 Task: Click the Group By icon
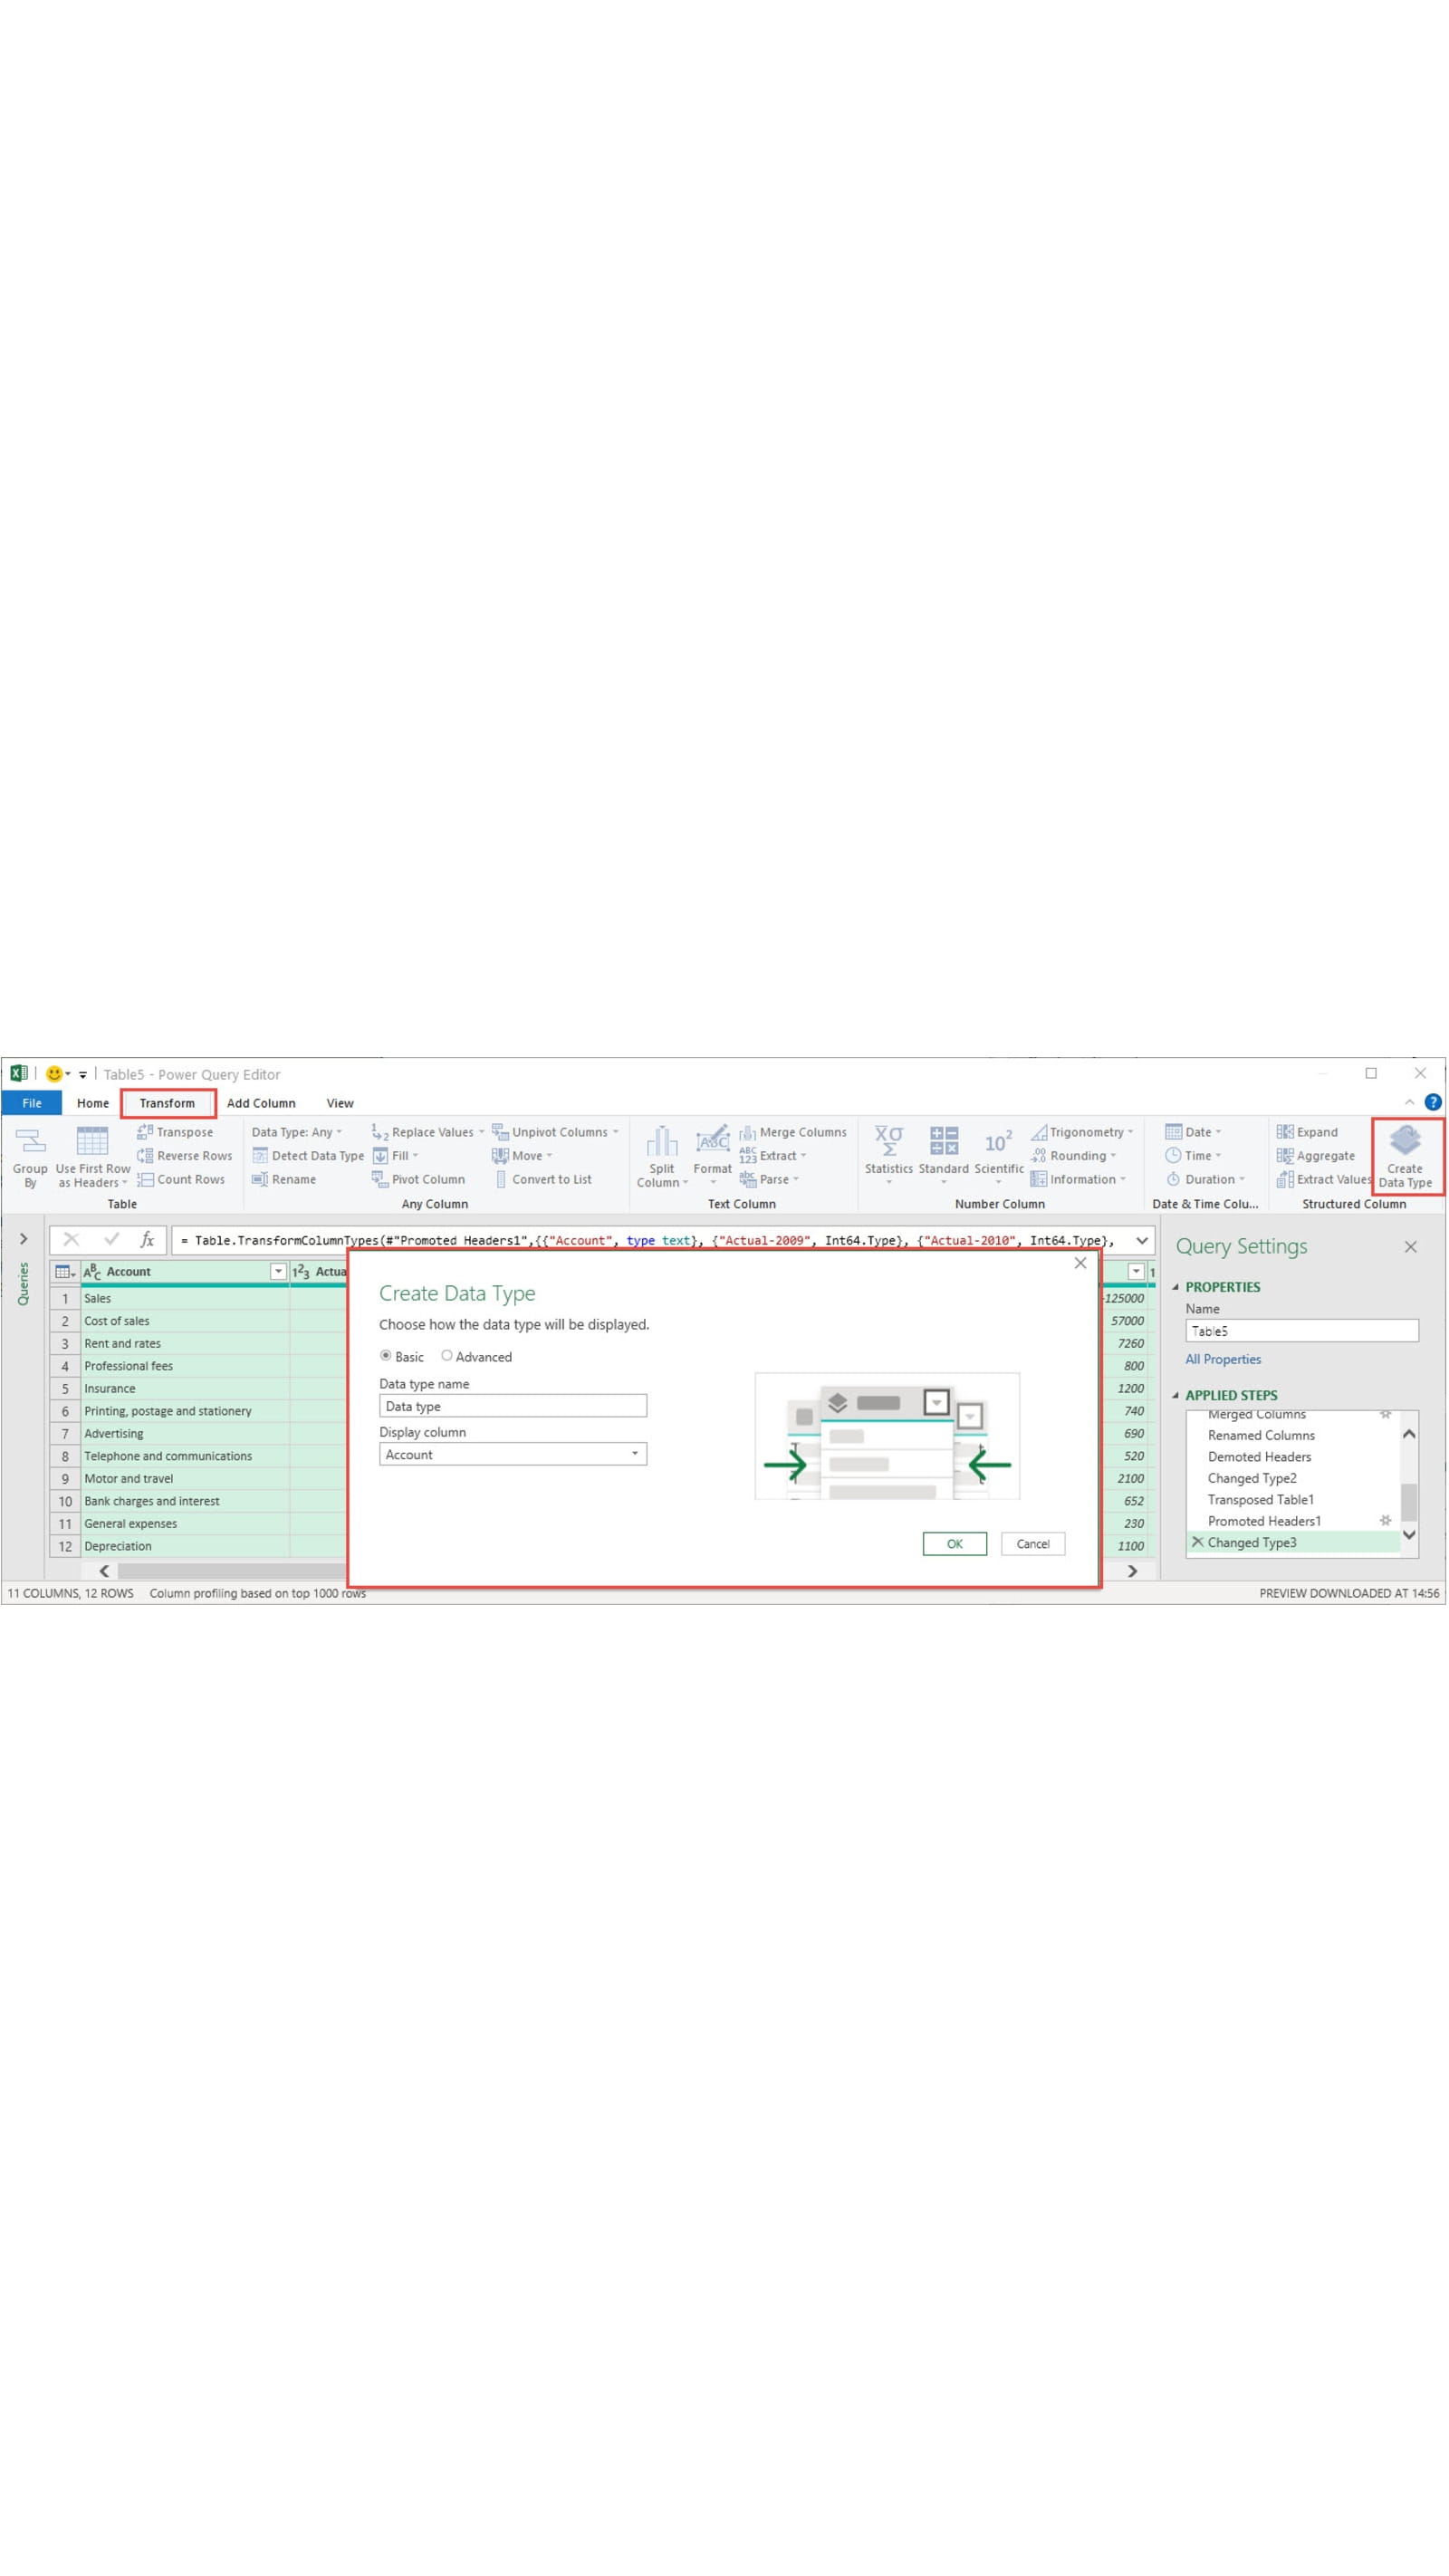coord(30,1143)
